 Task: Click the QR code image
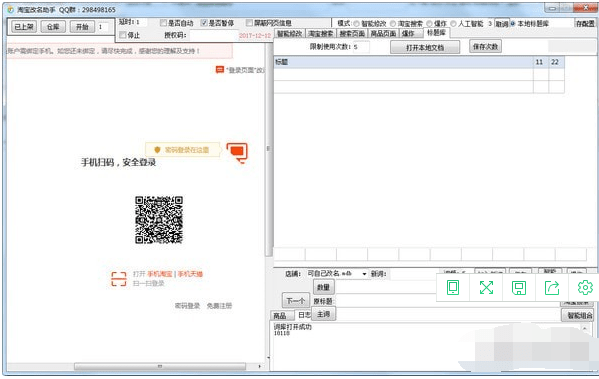(x=159, y=220)
